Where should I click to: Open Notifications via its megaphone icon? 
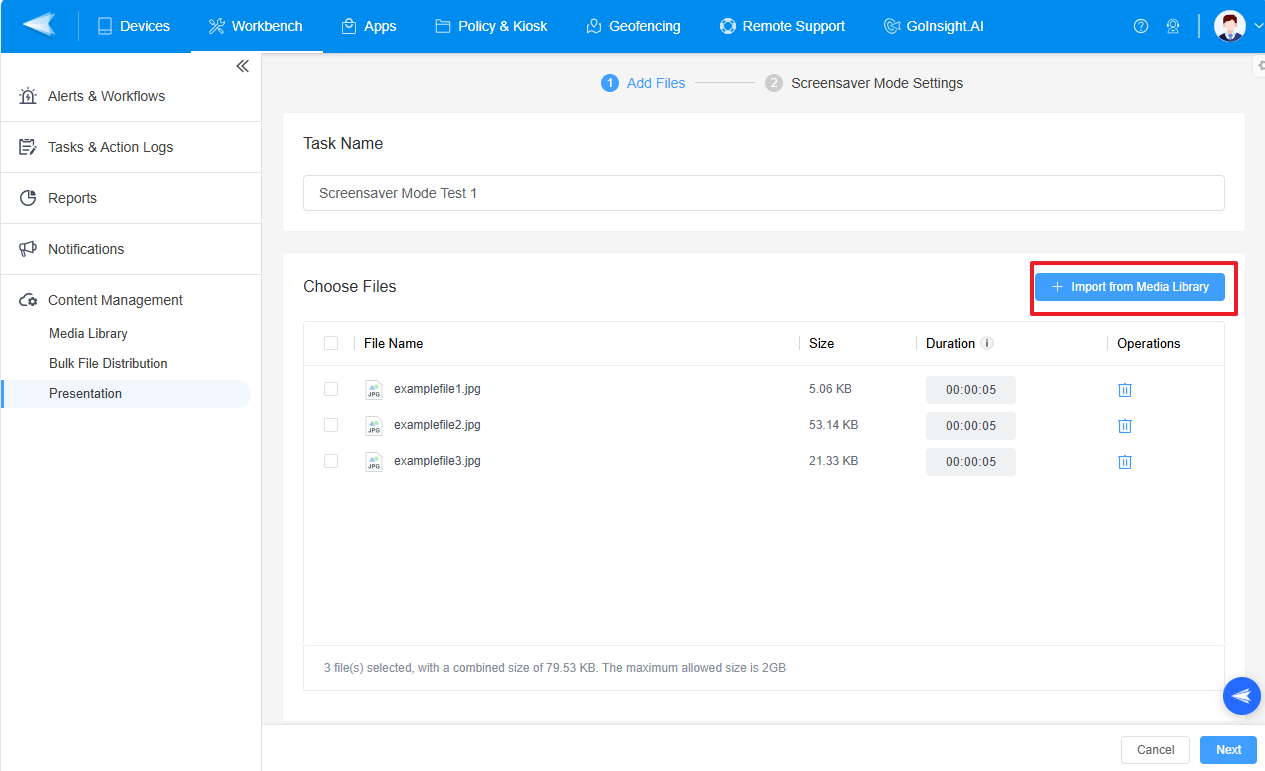pos(27,248)
